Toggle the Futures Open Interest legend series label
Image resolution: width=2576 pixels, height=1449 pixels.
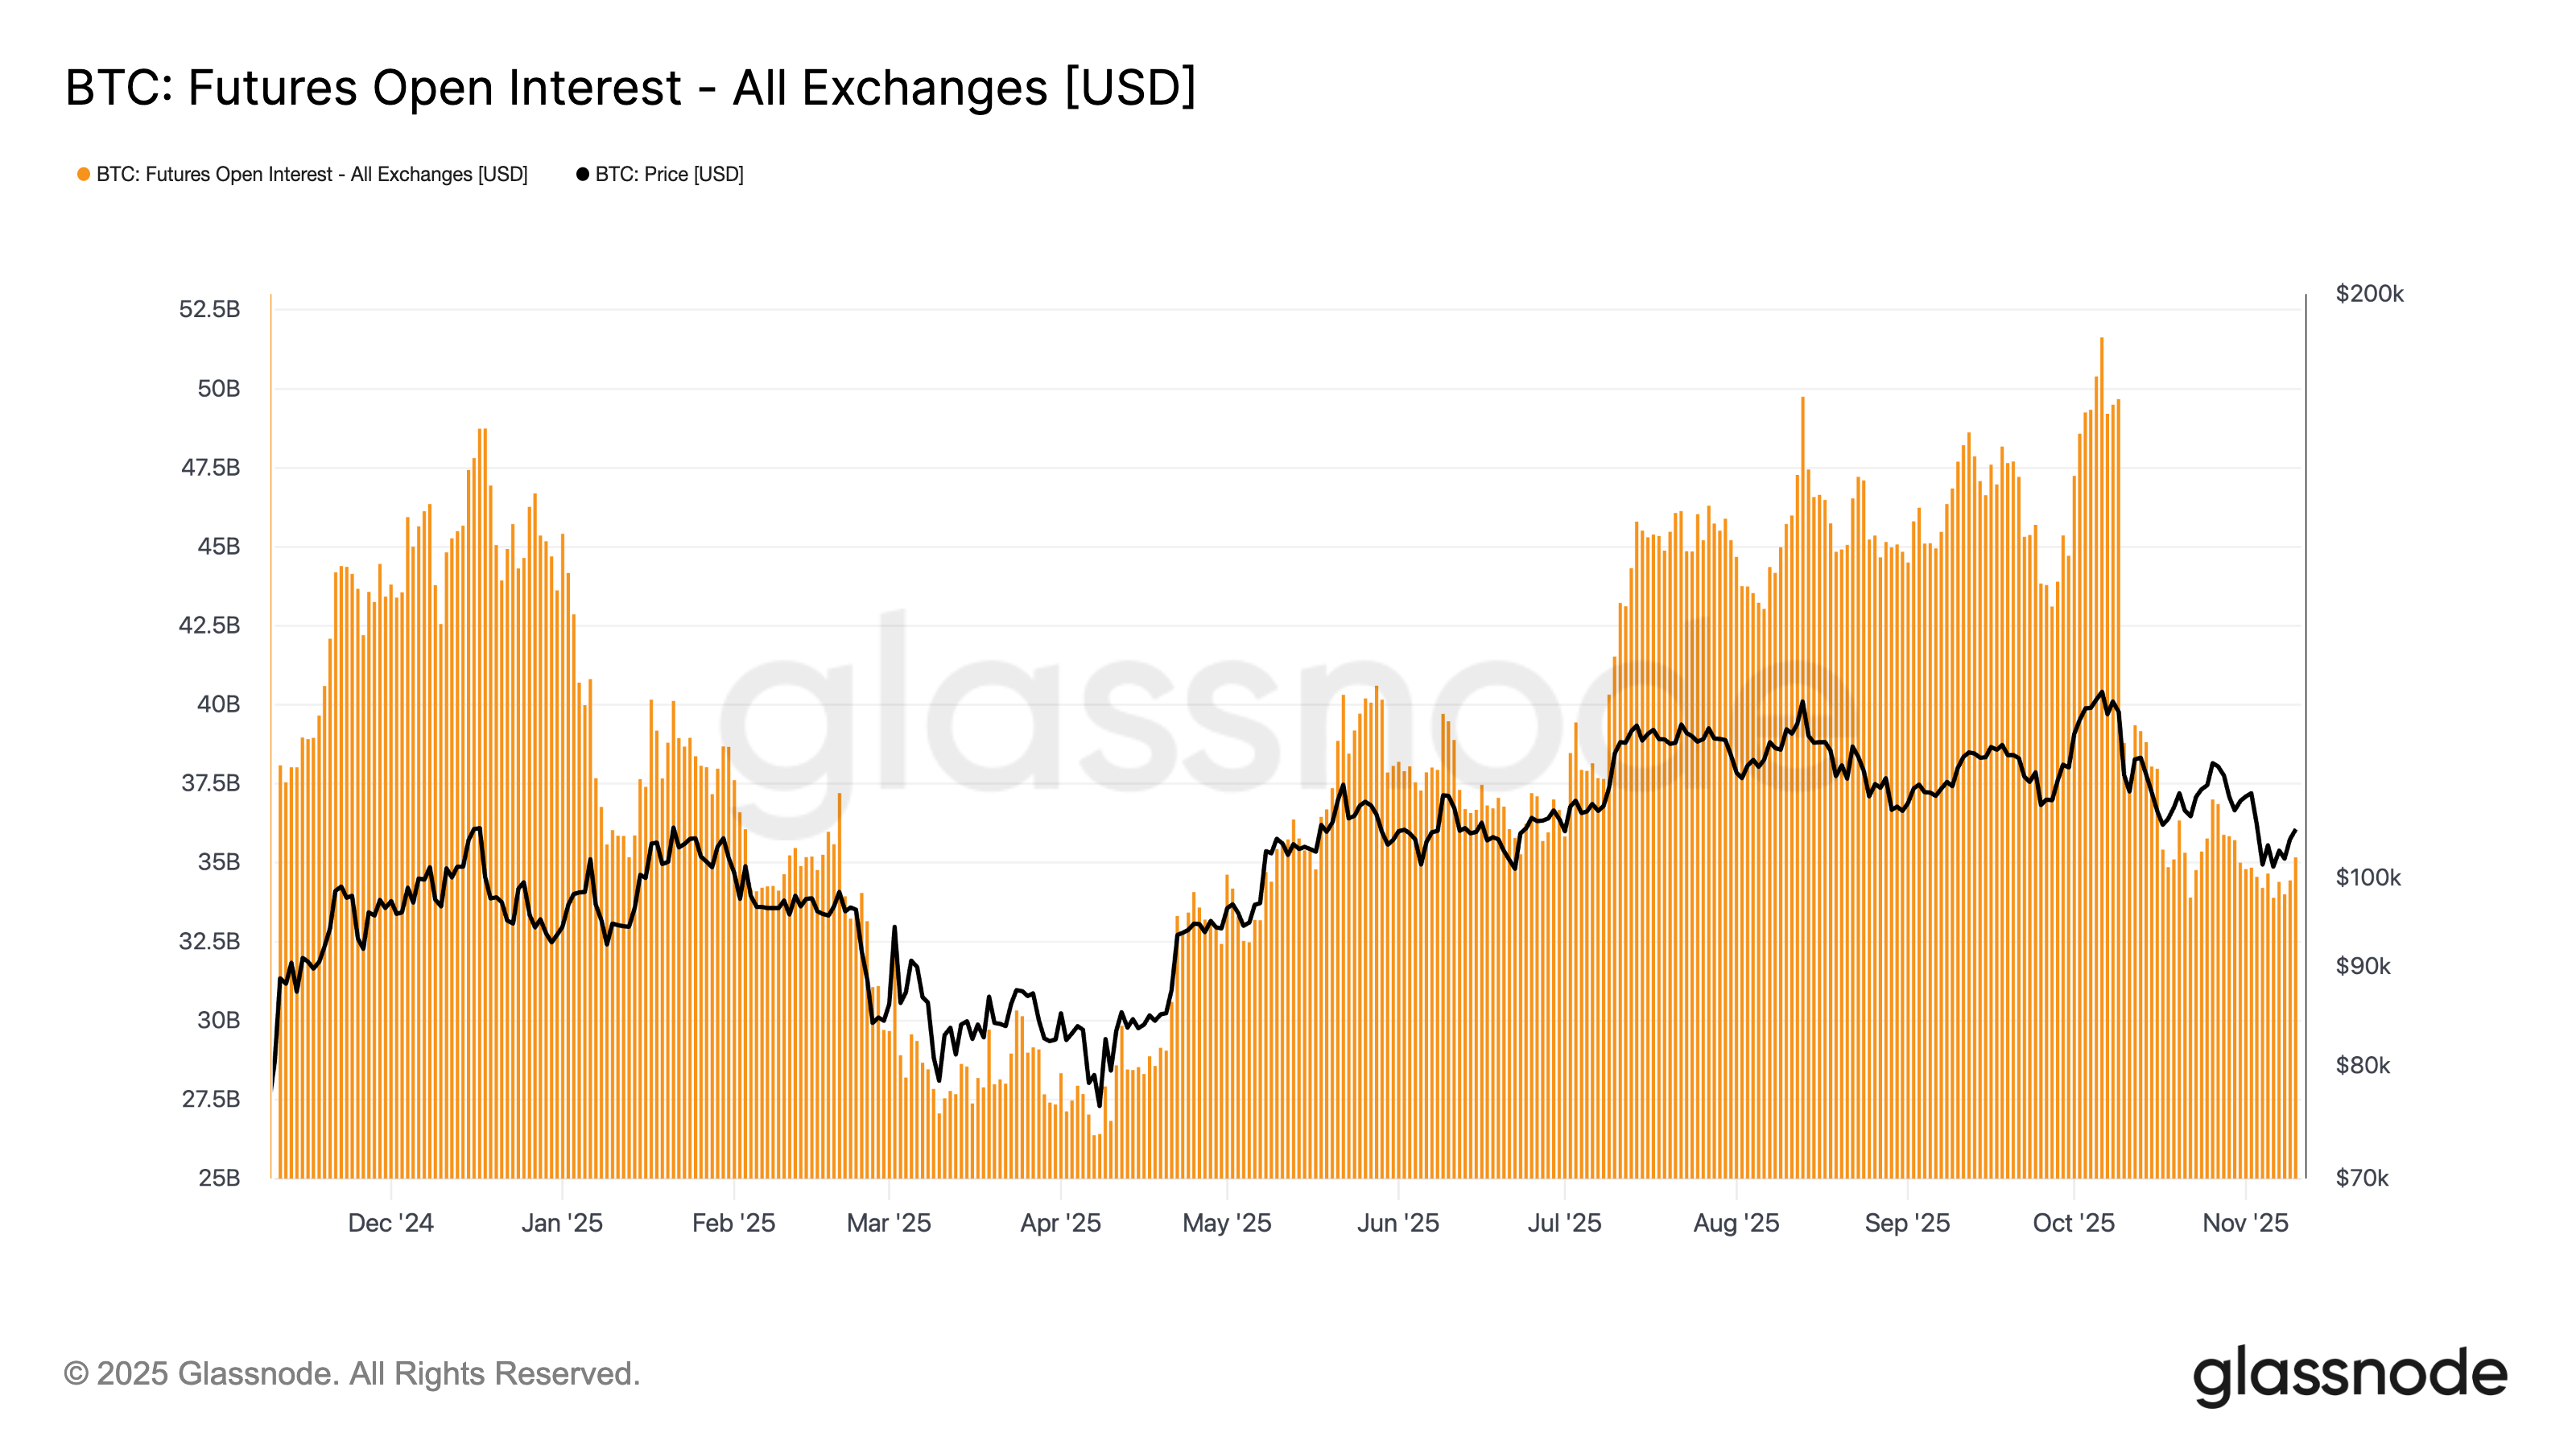click(312, 175)
